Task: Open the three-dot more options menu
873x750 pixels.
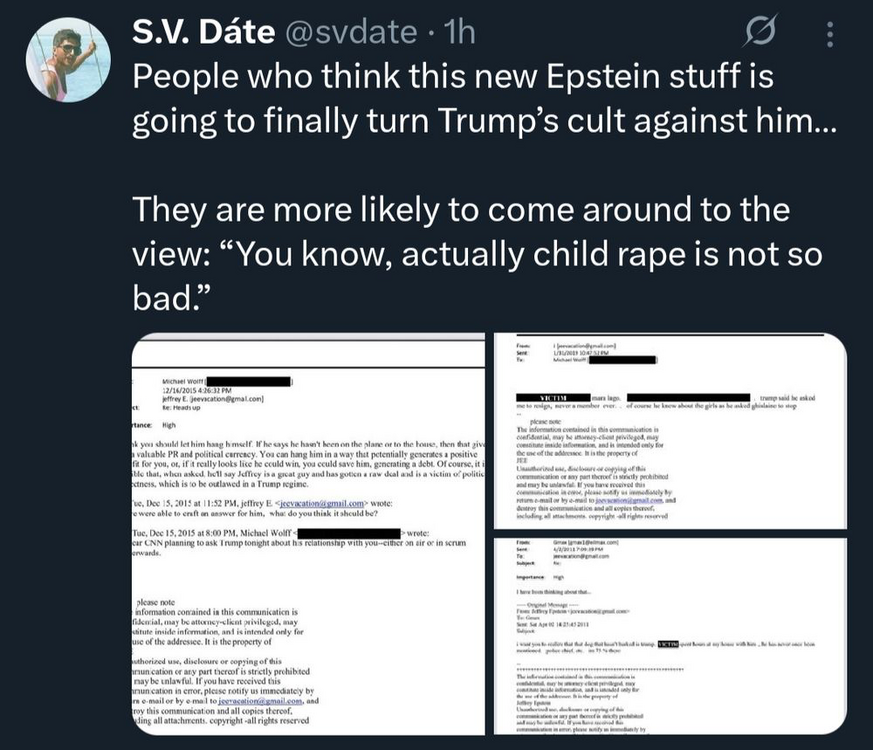Action: [829, 36]
